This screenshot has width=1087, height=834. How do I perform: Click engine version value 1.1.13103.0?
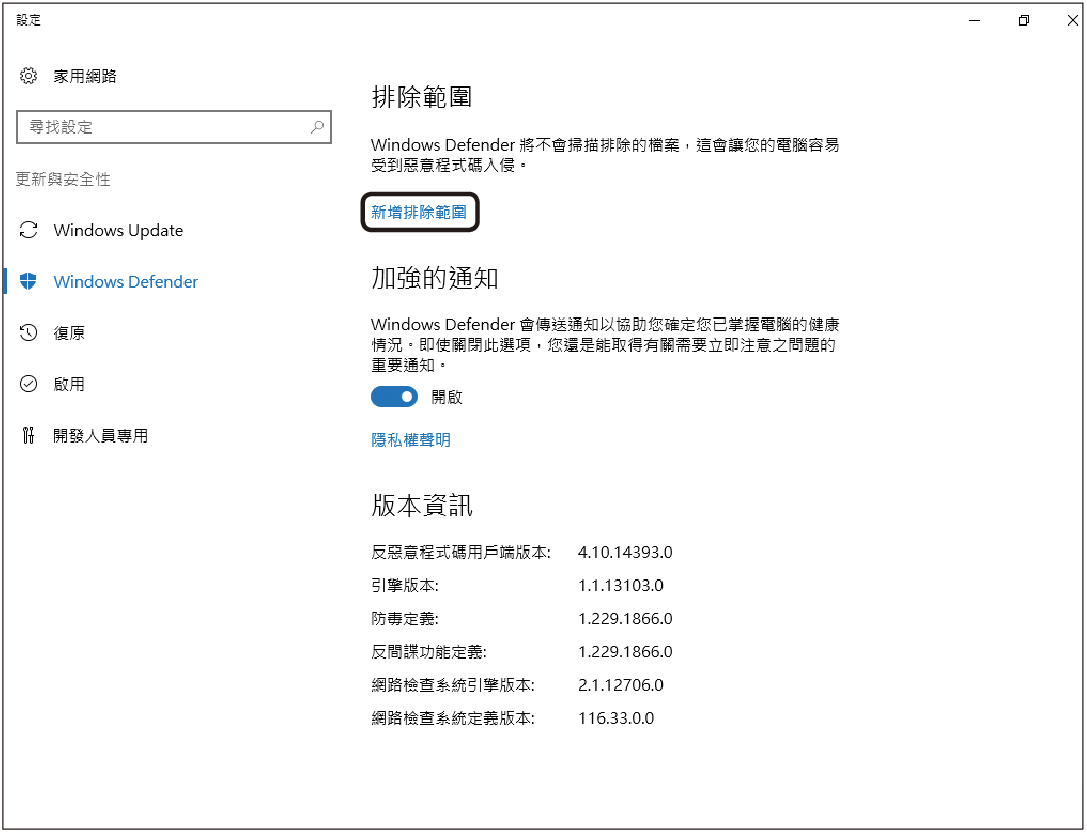coord(620,585)
